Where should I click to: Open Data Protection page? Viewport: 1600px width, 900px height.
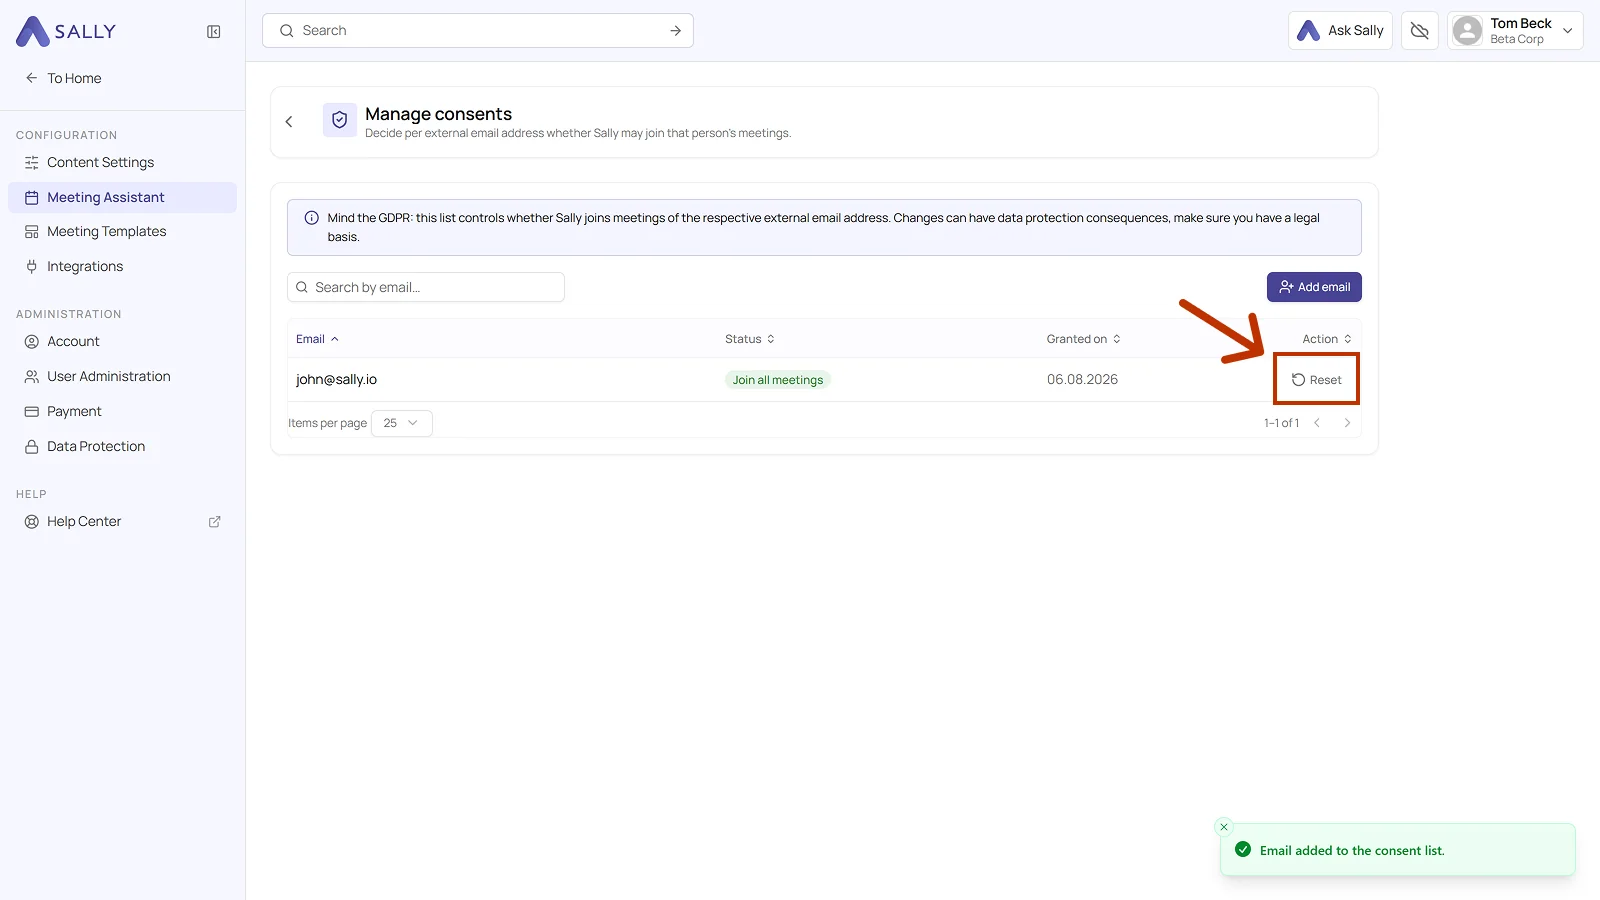coord(122,446)
